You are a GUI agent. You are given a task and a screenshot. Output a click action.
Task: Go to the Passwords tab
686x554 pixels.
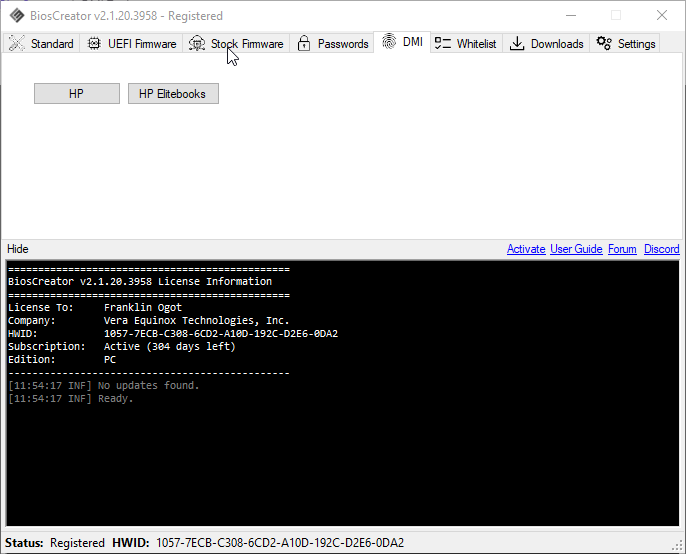(332, 43)
